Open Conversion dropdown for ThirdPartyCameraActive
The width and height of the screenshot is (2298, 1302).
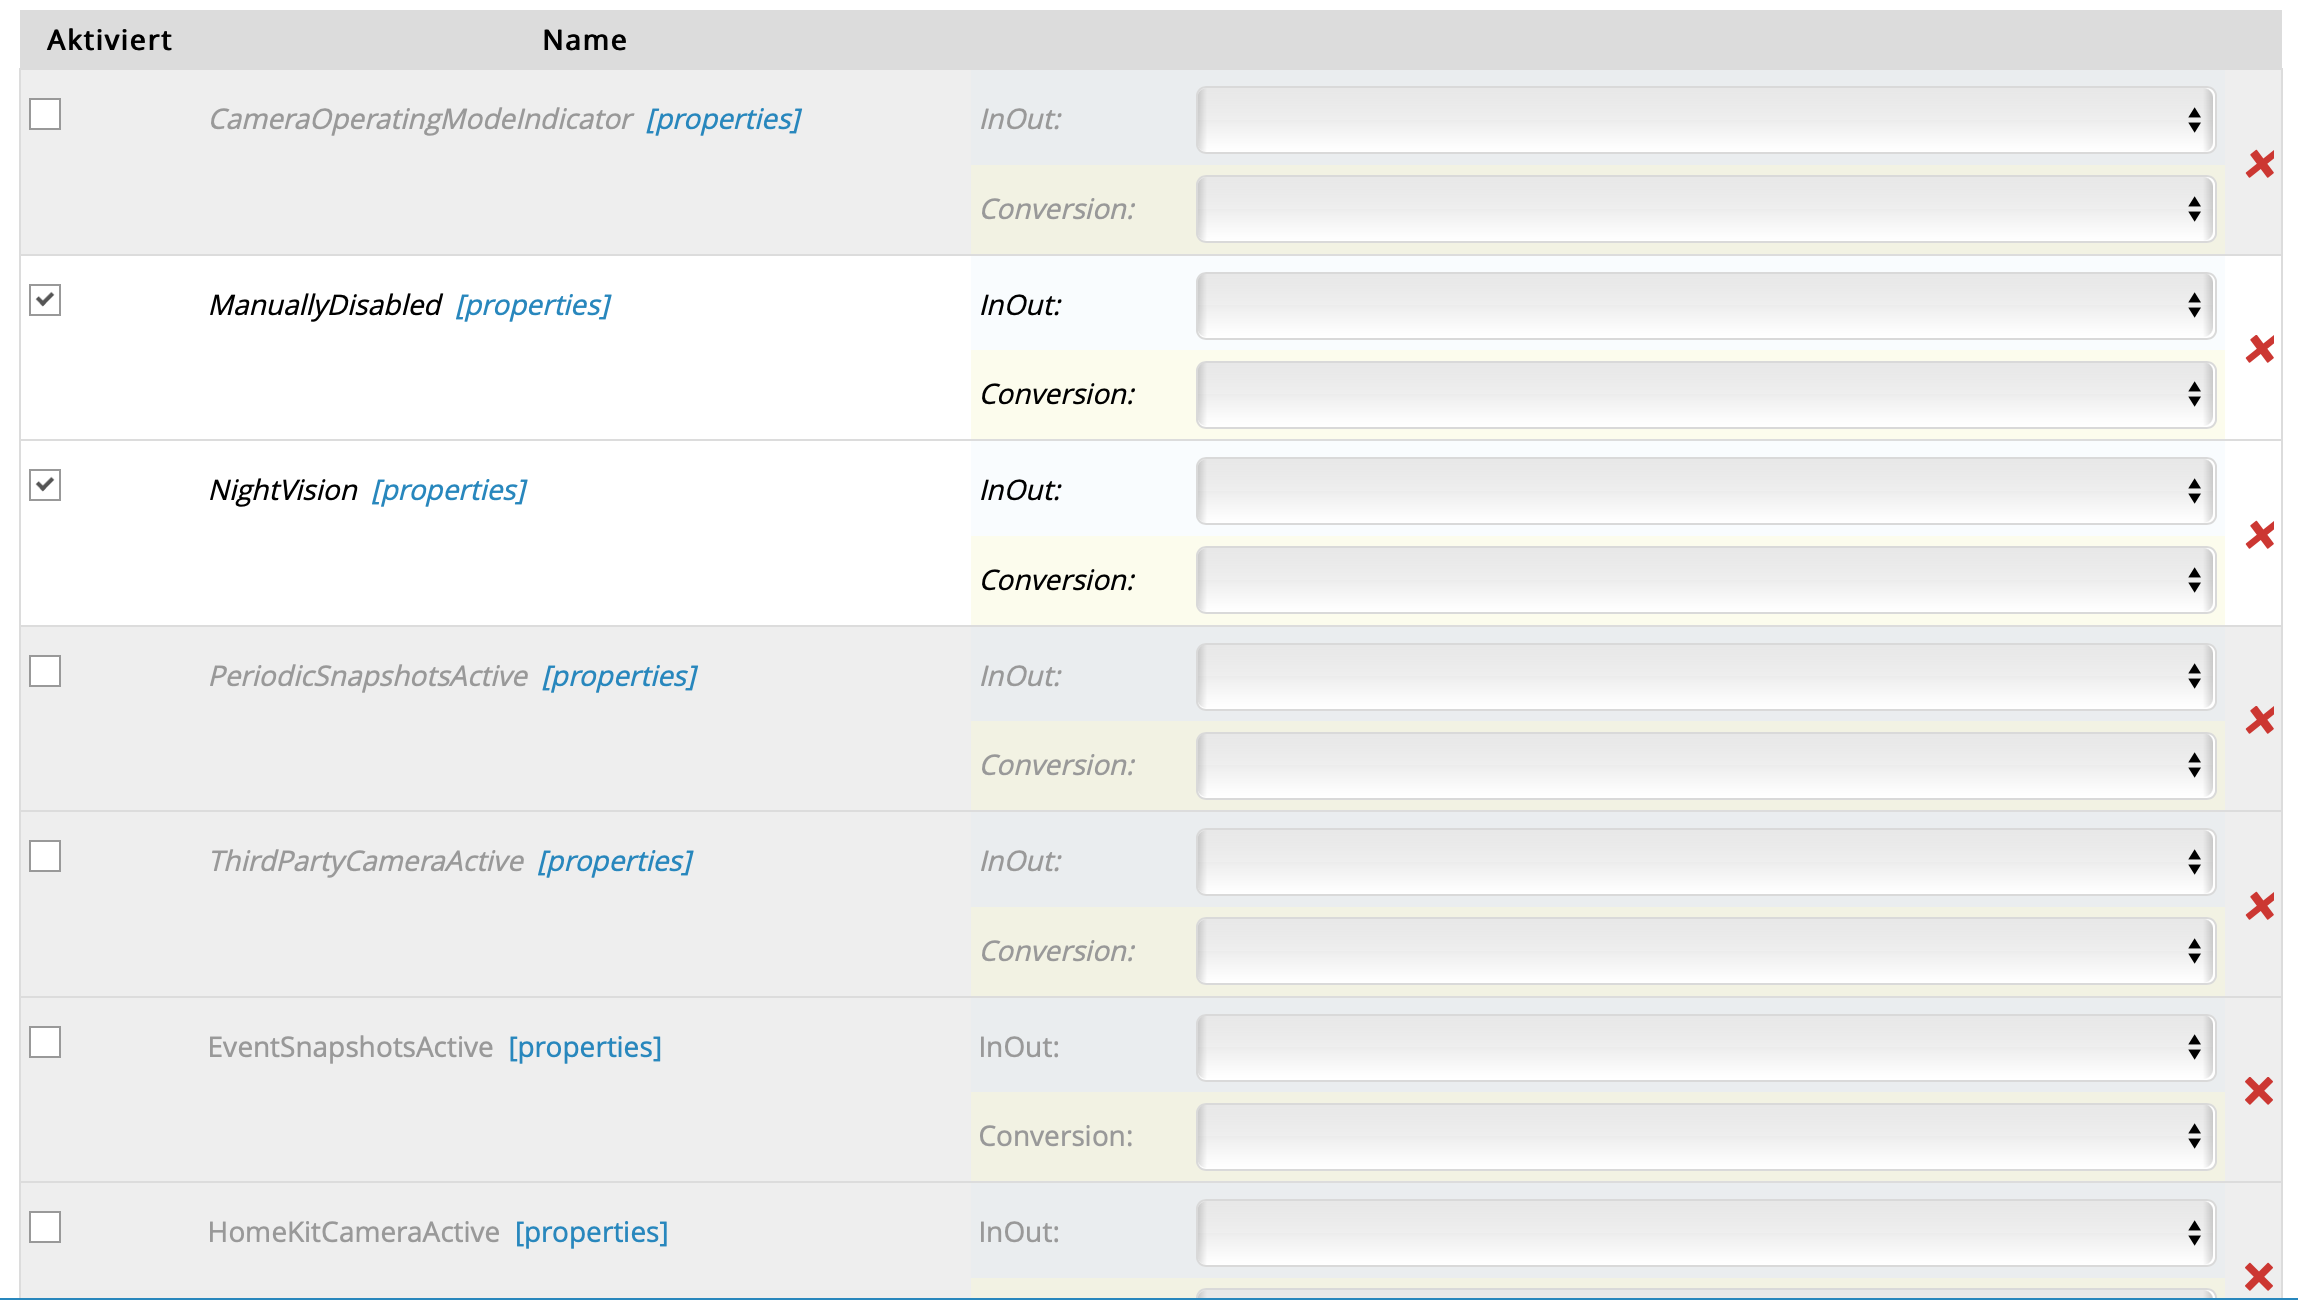[x=1705, y=951]
